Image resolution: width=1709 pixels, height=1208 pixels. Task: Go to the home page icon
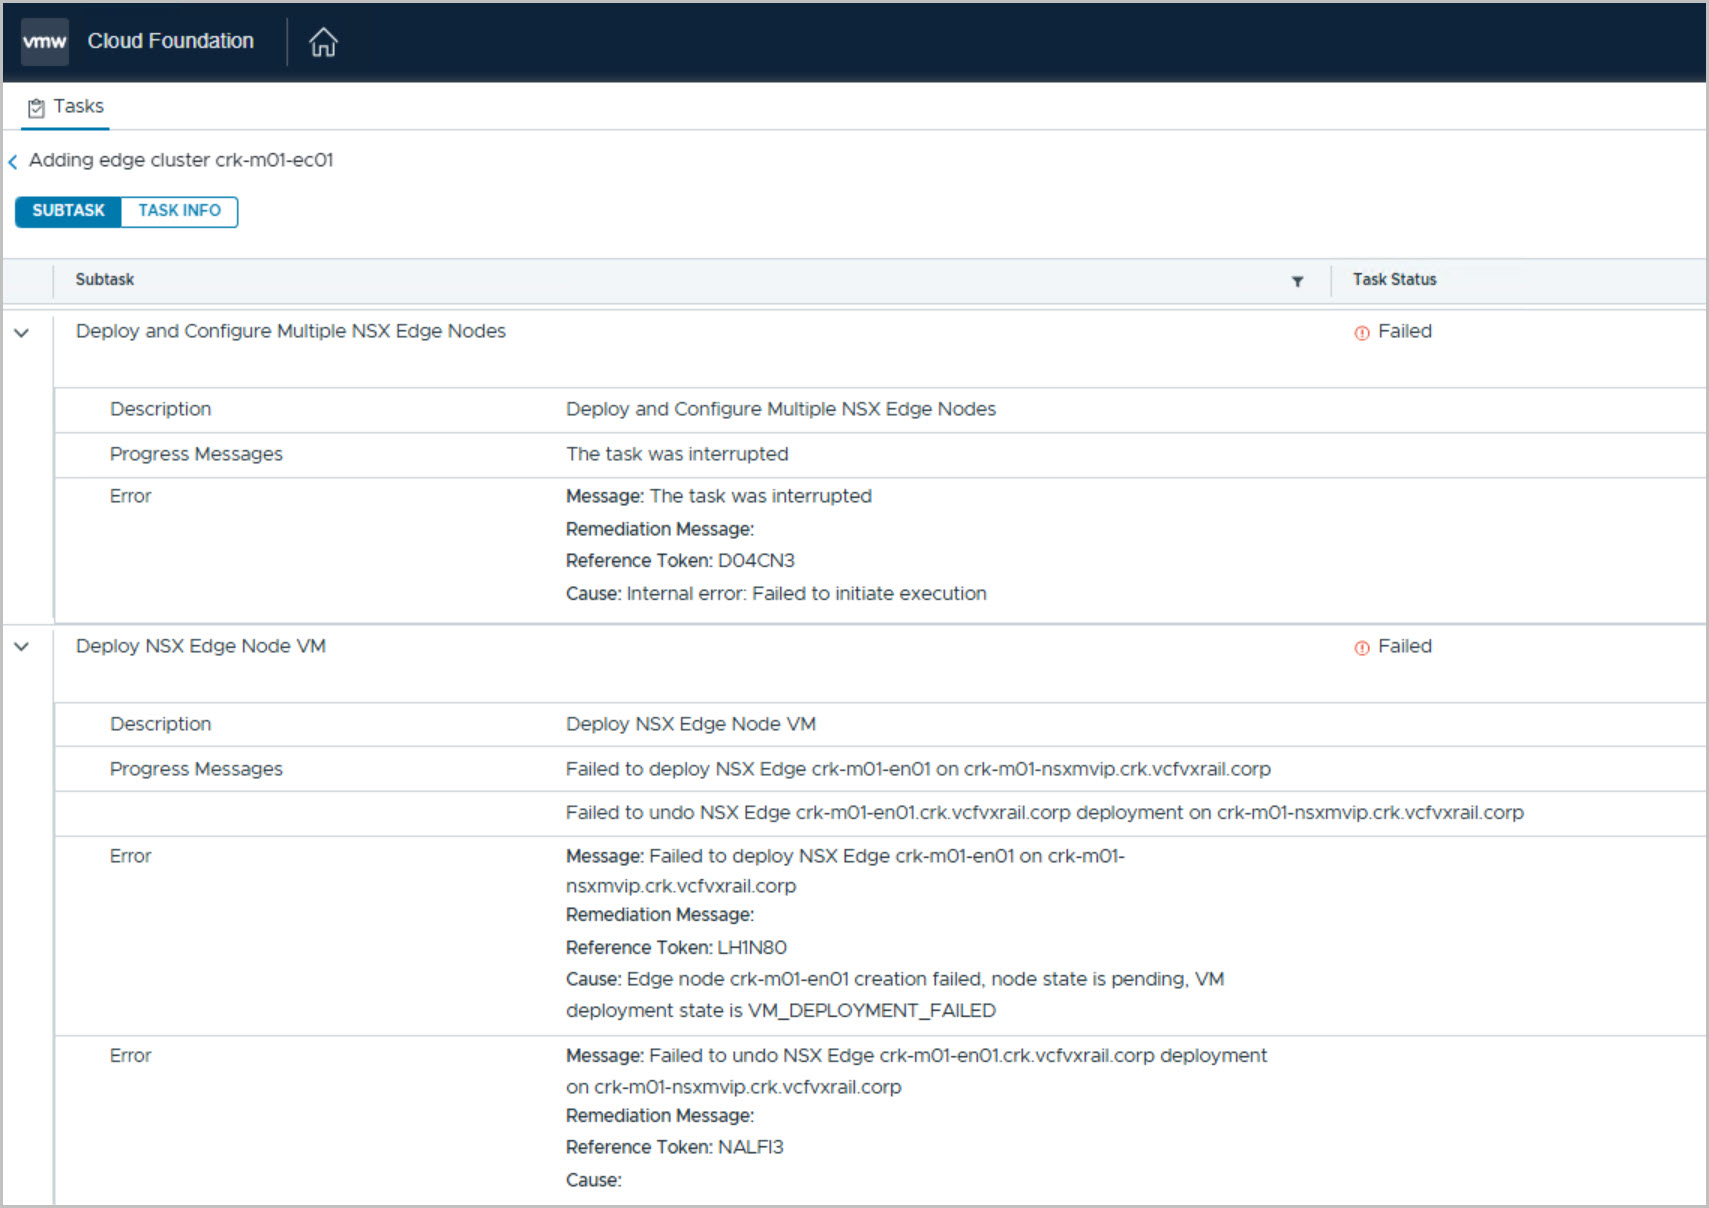323,42
